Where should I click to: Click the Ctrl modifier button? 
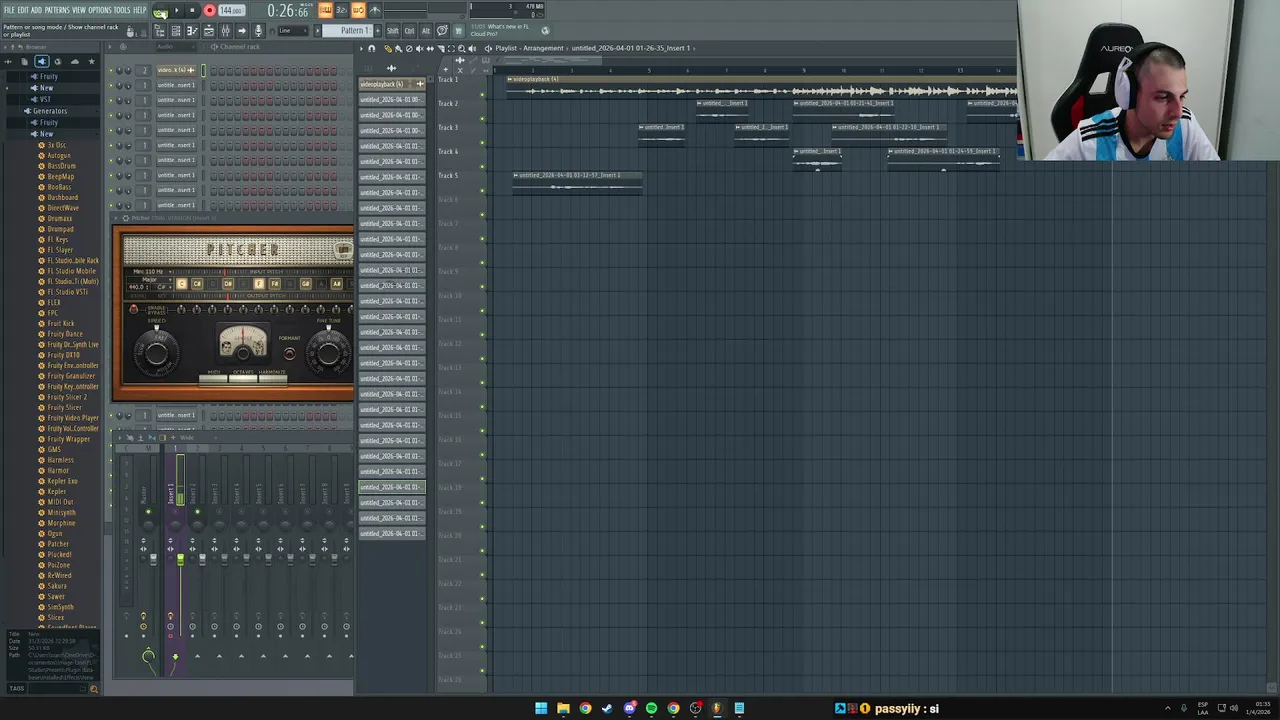(409, 31)
